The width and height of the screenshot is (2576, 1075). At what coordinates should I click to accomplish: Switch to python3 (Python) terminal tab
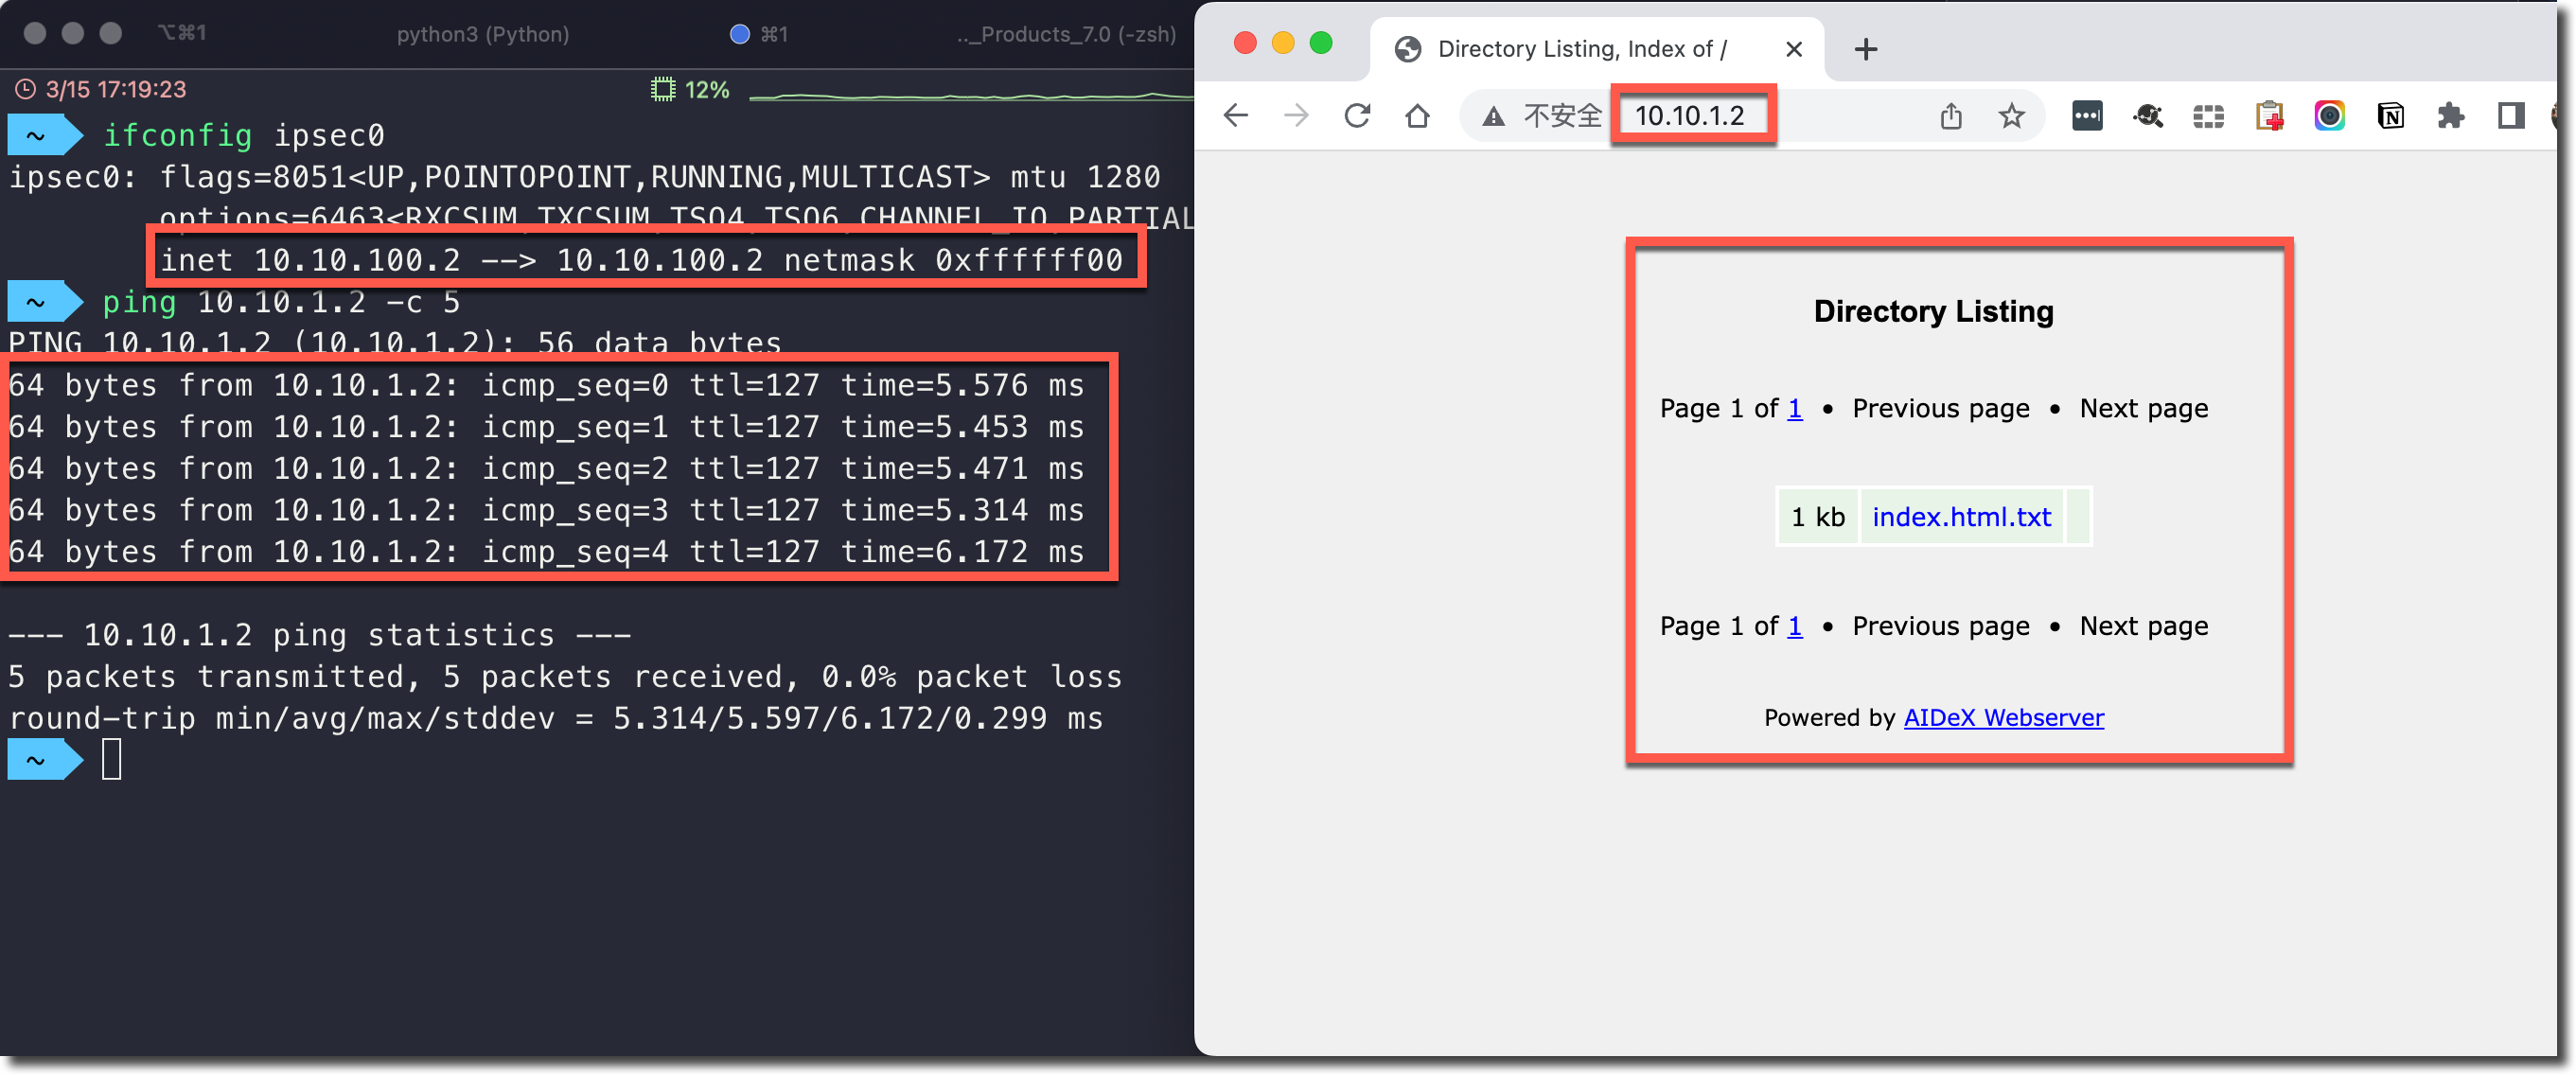[482, 34]
